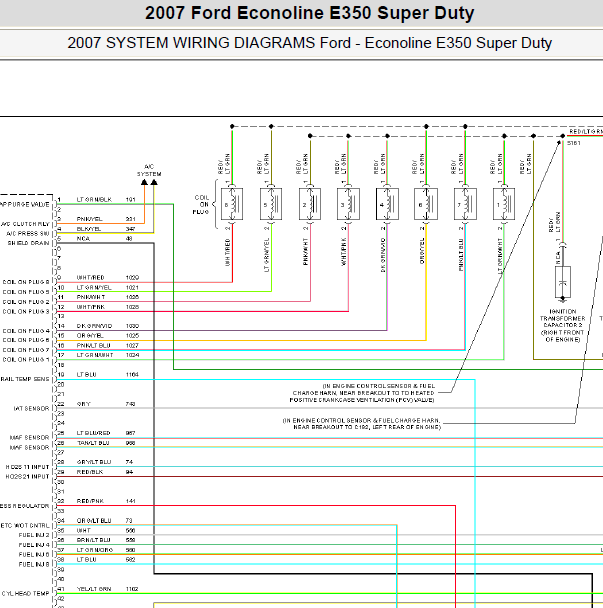Click the 'HO2S 11 INPUT' pin label
Viewport: 603px width, 608px height.
(27, 467)
